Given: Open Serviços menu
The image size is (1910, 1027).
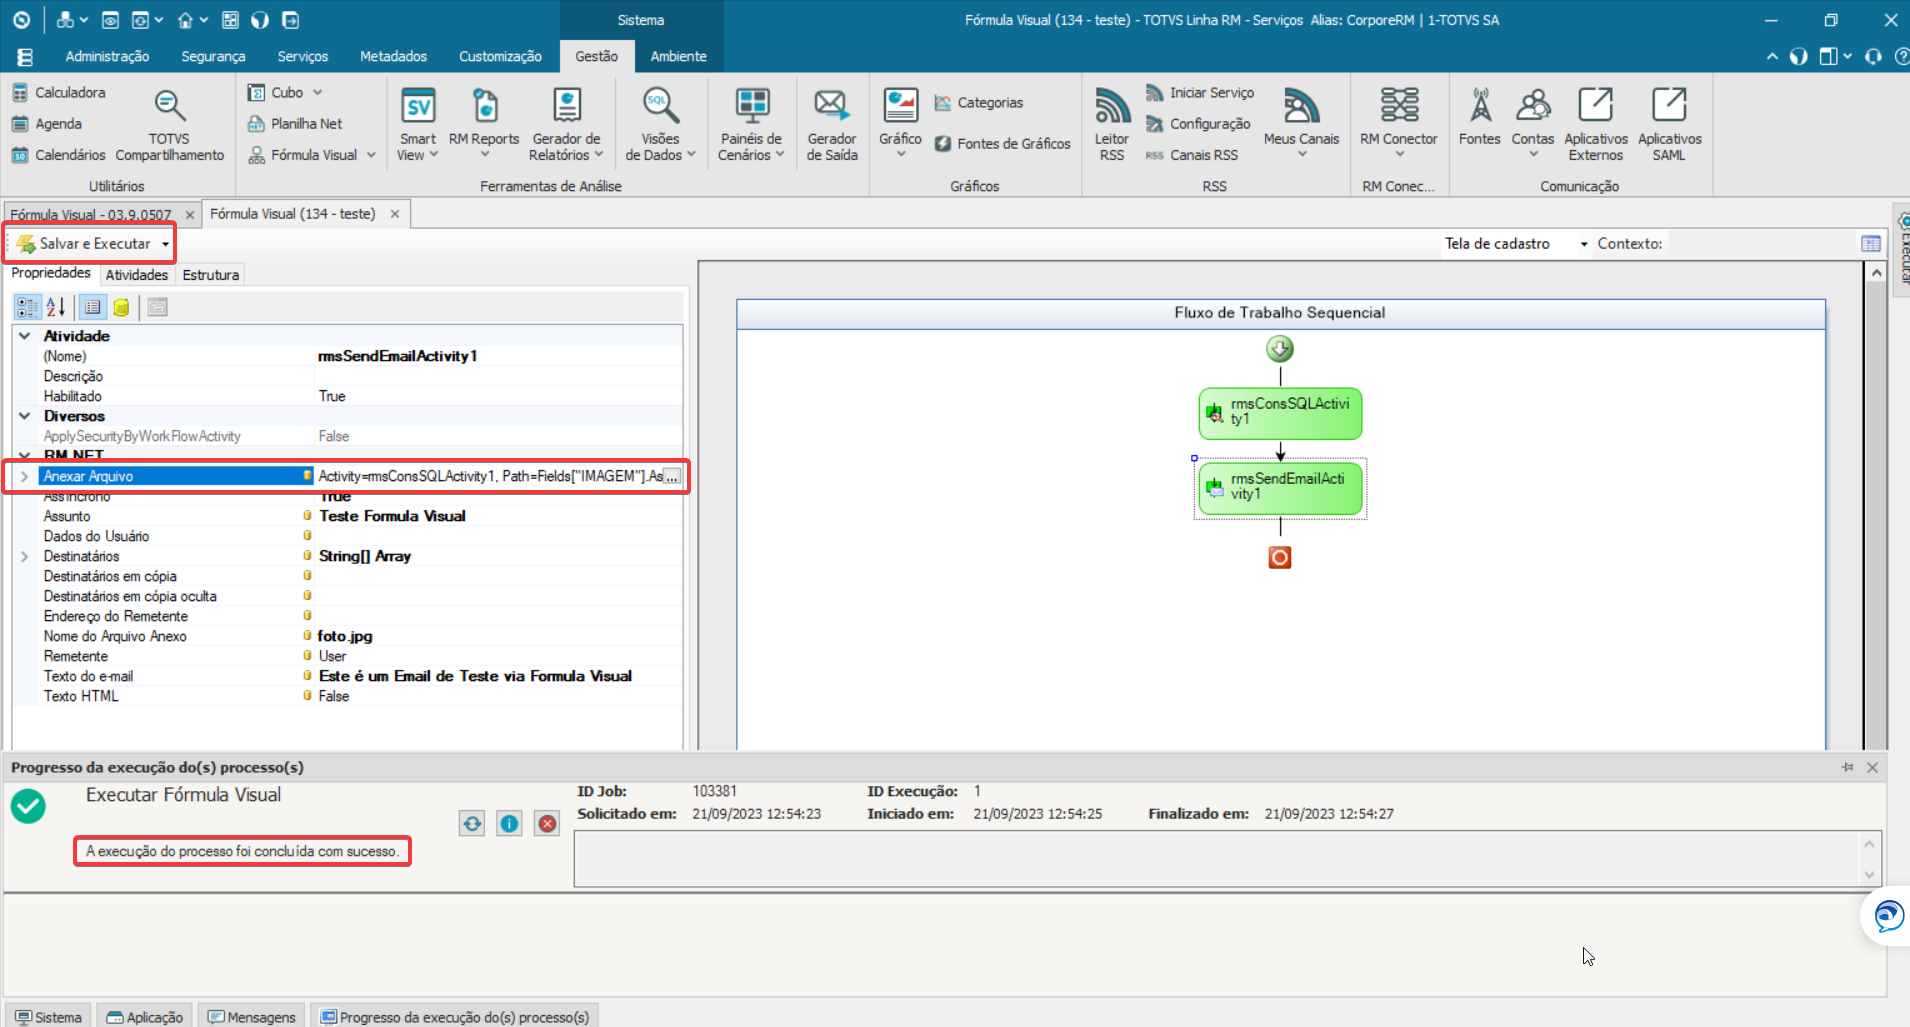Looking at the screenshot, I should (x=303, y=56).
